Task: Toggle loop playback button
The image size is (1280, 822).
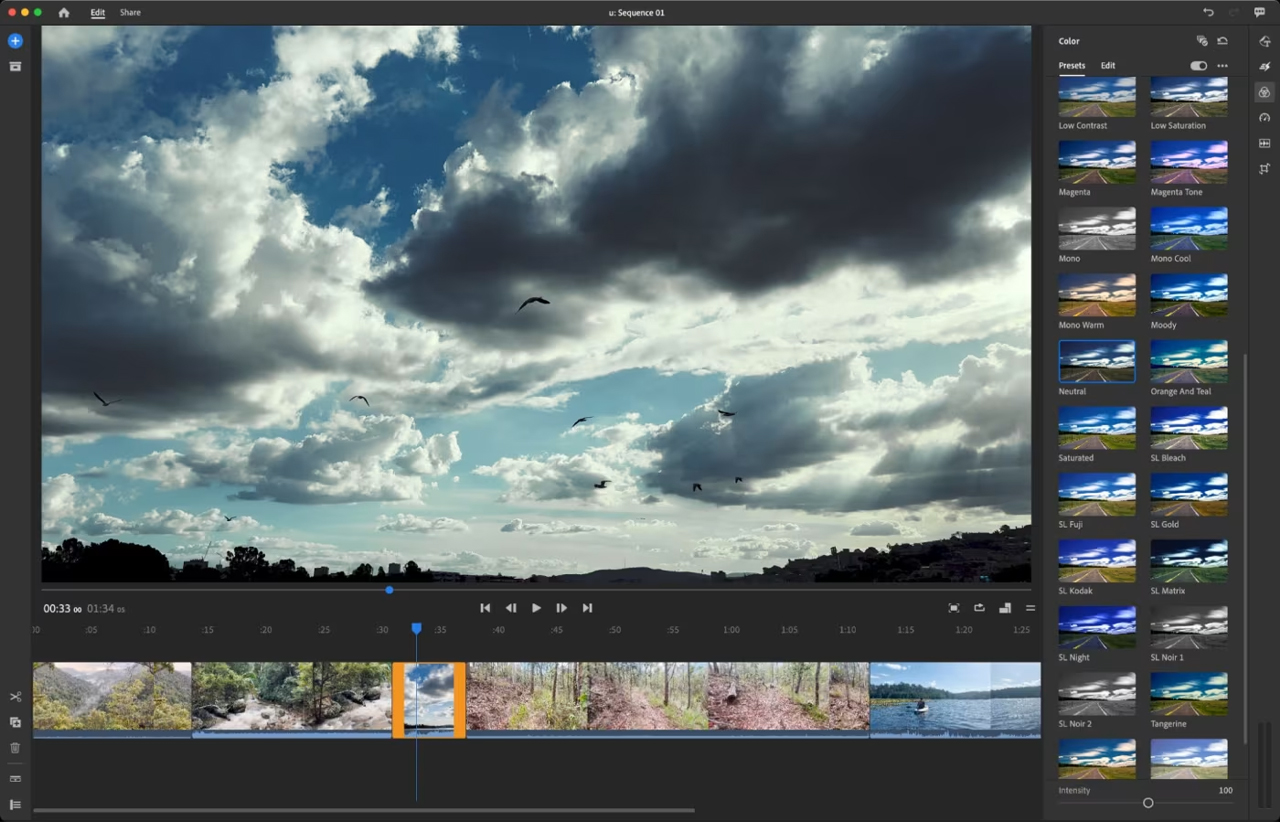Action: pyautogui.click(x=979, y=608)
